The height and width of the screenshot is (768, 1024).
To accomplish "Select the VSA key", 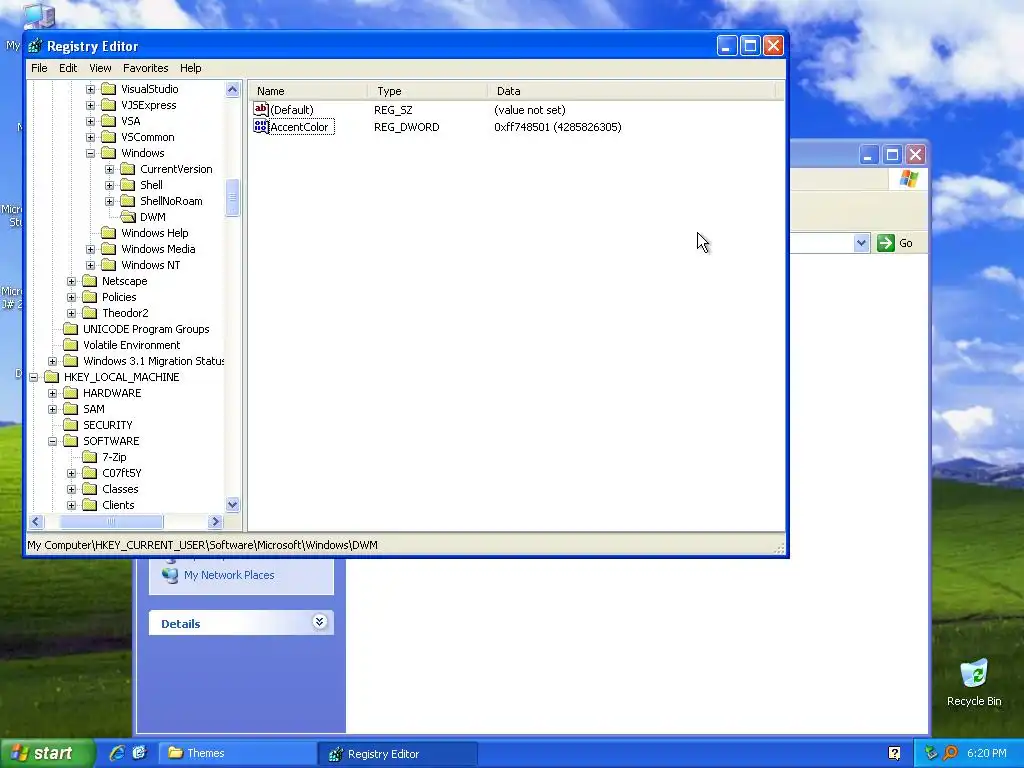I will (x=131, y=121).
